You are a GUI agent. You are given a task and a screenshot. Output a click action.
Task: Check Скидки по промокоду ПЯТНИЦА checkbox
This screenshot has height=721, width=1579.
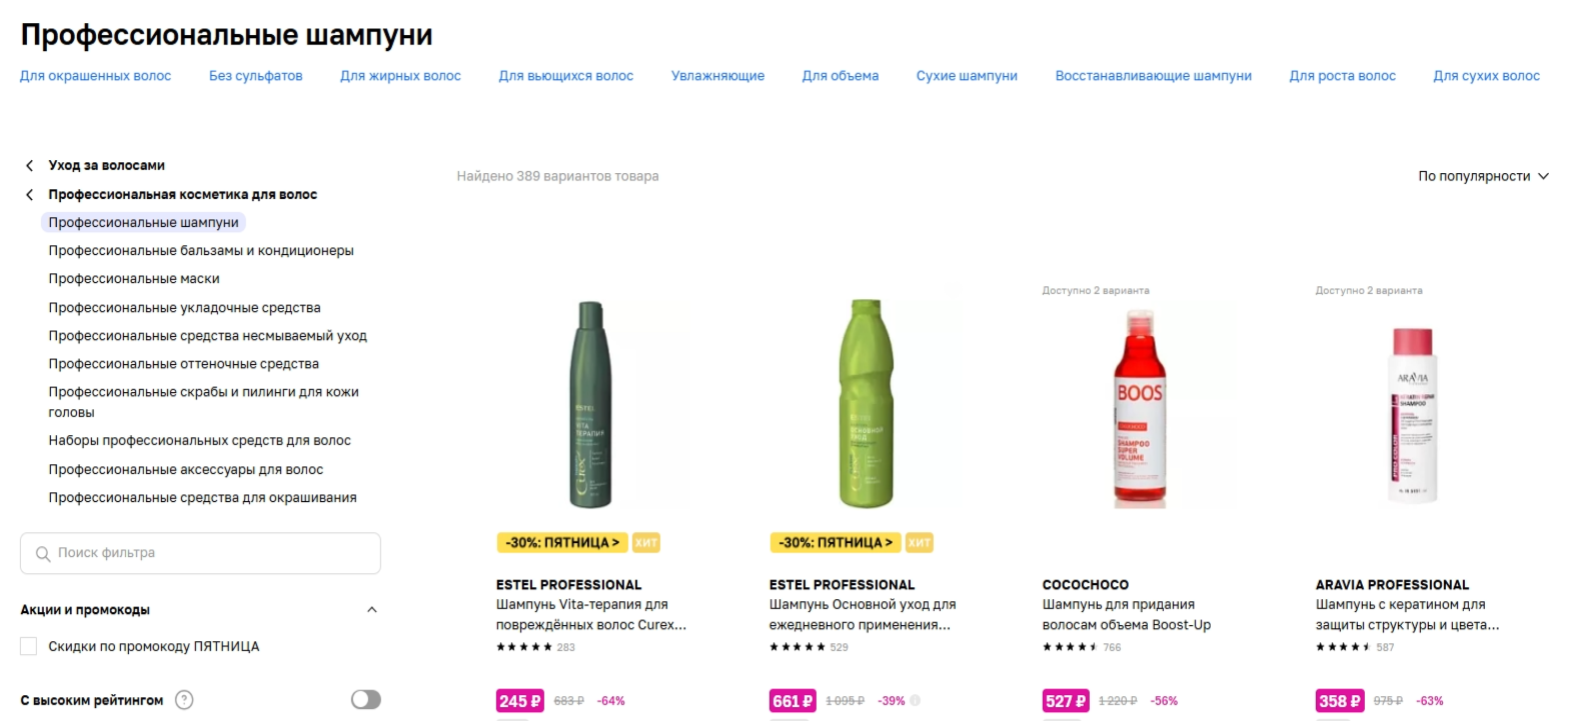(29, 647)
